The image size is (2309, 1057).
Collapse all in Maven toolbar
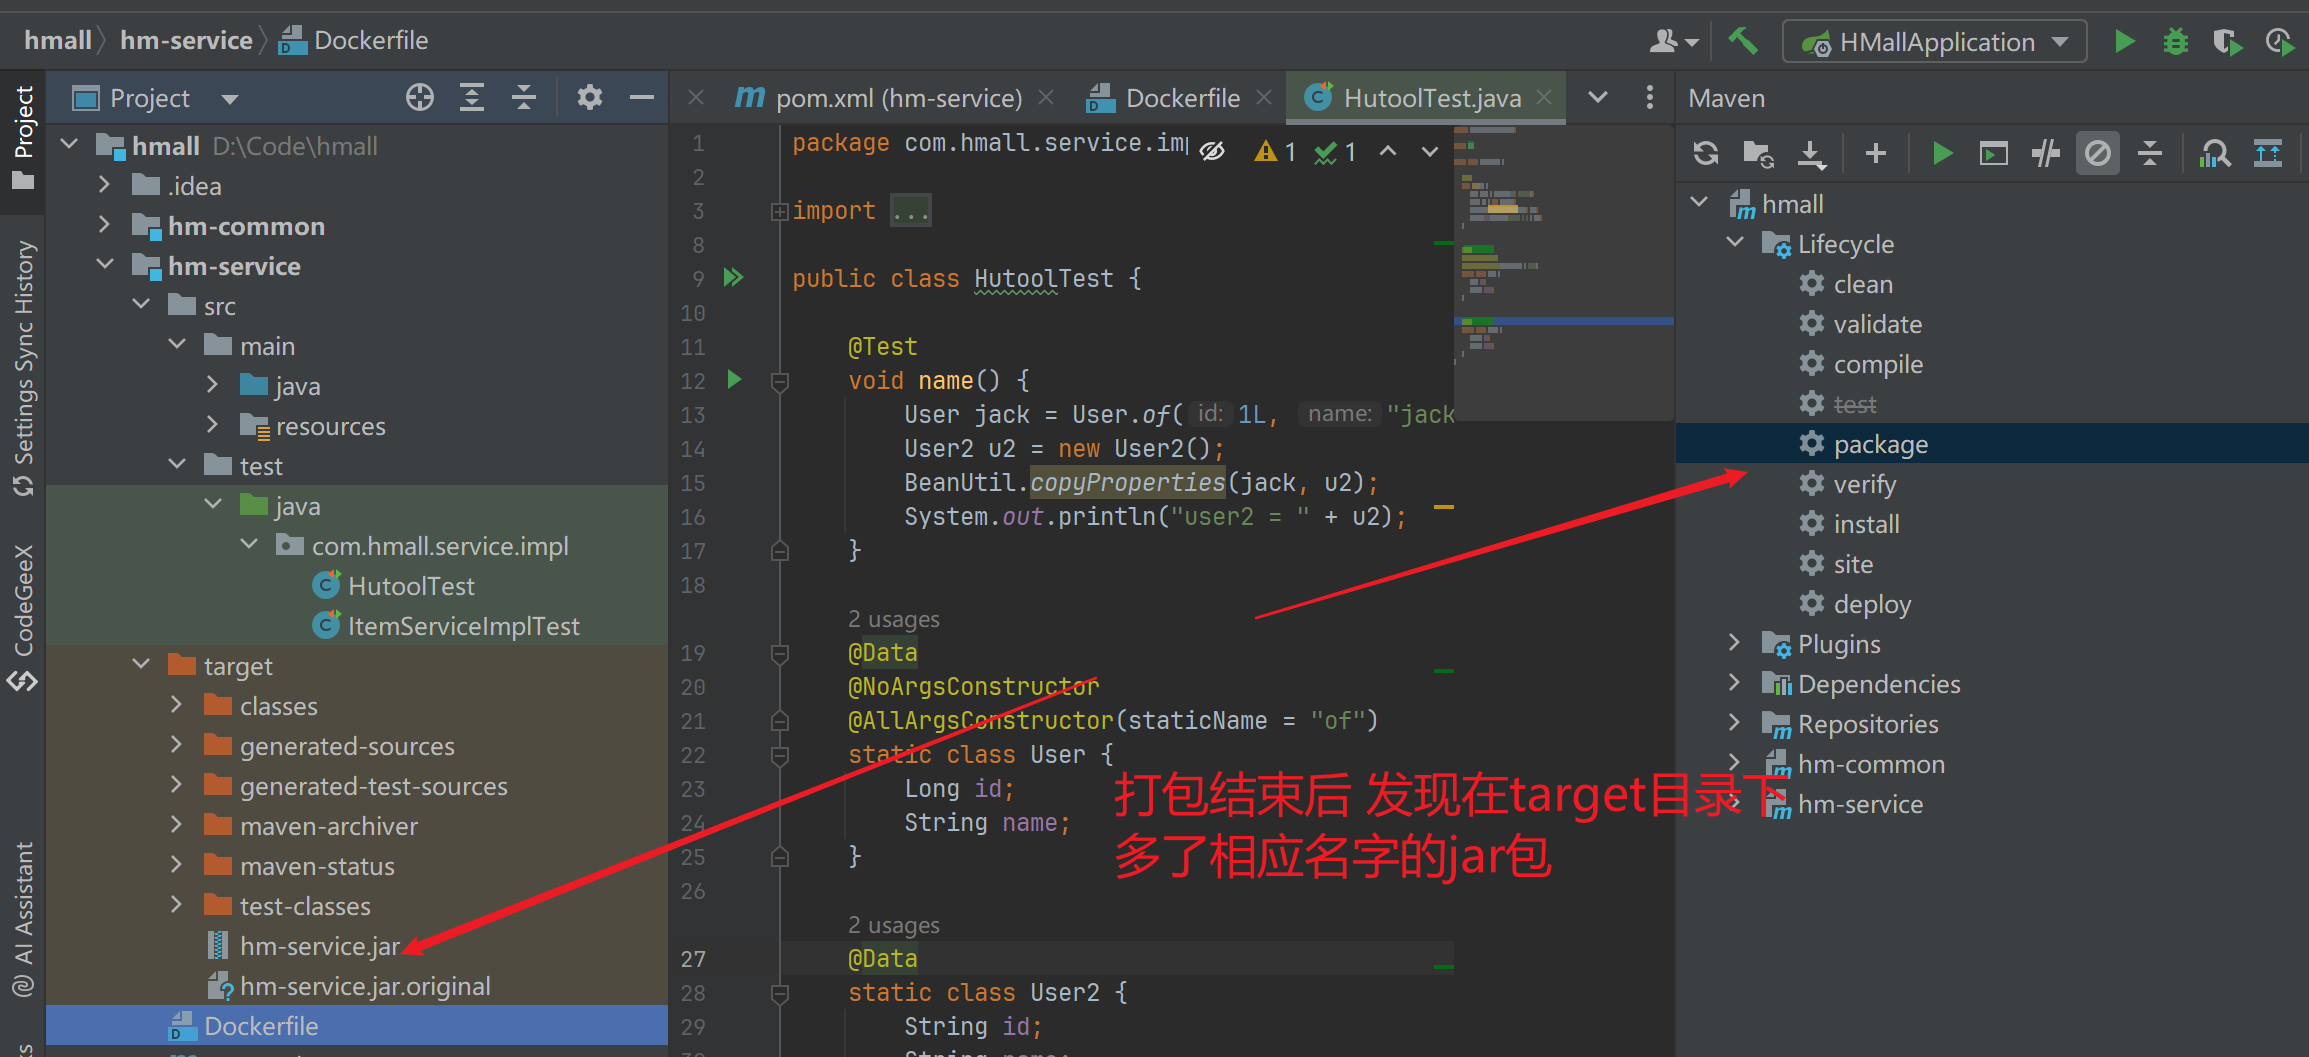(x=2150, y=153)
